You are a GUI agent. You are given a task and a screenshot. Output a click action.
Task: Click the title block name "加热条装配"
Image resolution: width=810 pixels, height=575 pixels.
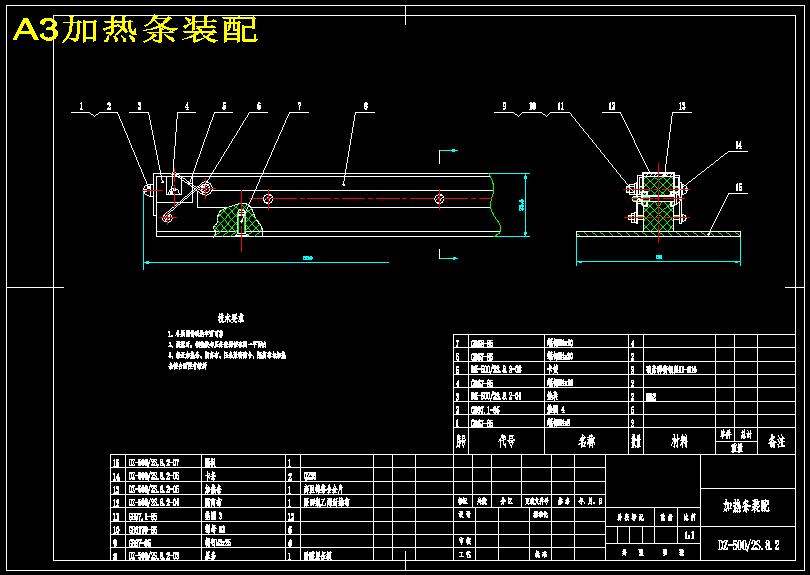(746, 506)
